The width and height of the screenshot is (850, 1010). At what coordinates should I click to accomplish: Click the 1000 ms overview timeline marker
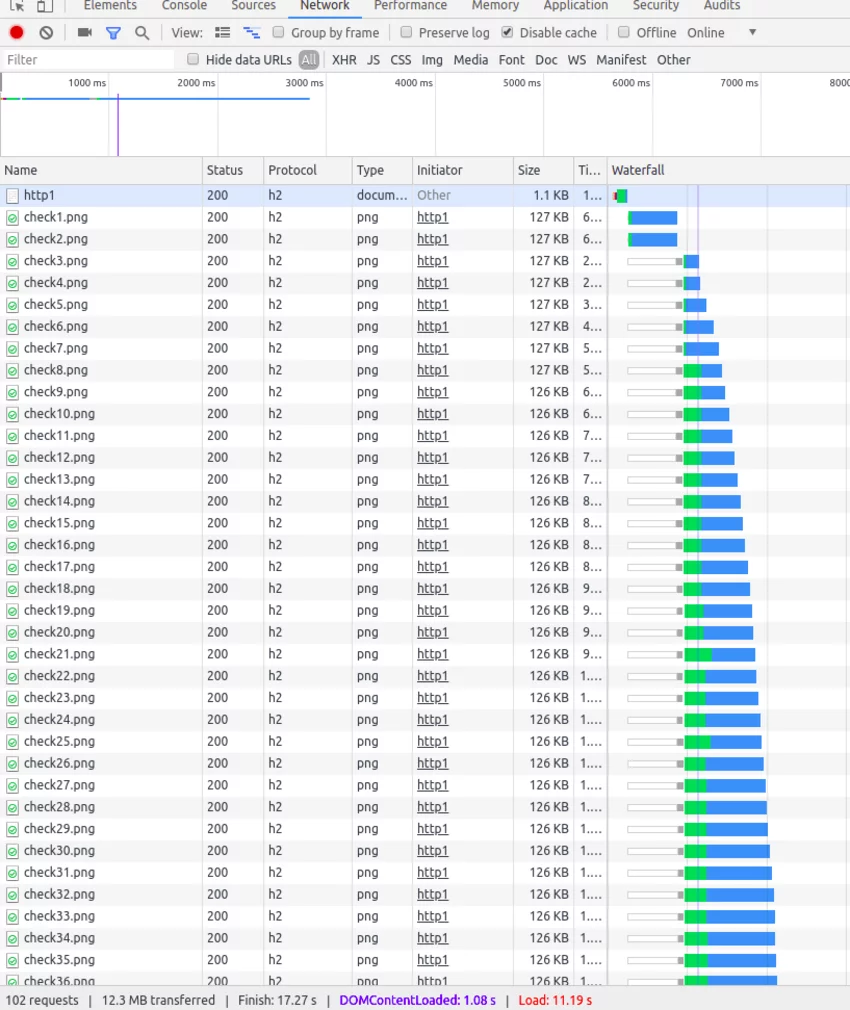[87, 83]
